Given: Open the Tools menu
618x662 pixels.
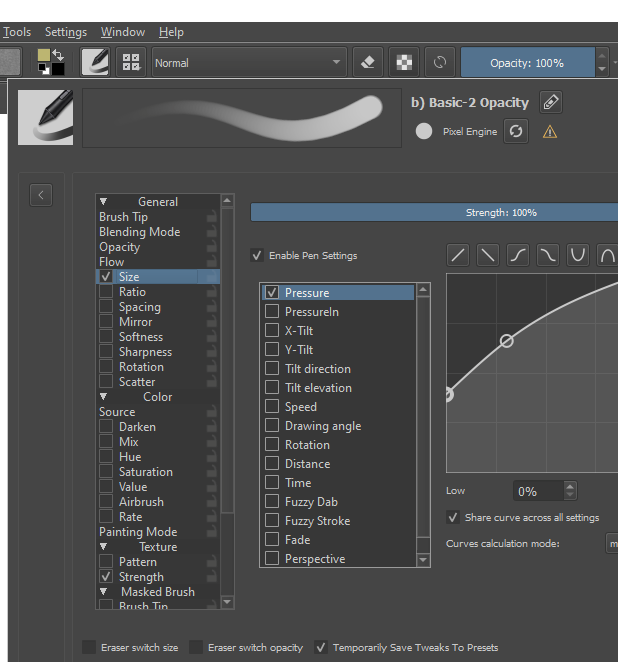Looking at the screenshot, I should pos(17,32).
